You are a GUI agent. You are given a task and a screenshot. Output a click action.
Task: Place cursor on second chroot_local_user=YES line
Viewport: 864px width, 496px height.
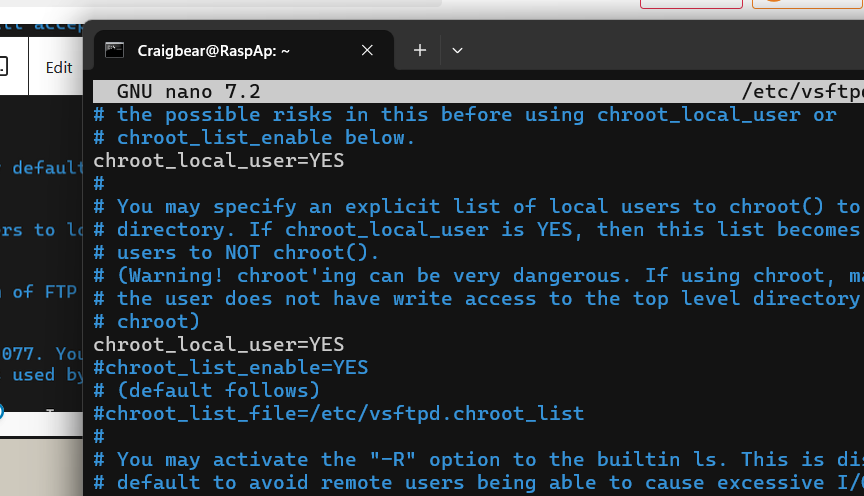[x=218, y=344]
